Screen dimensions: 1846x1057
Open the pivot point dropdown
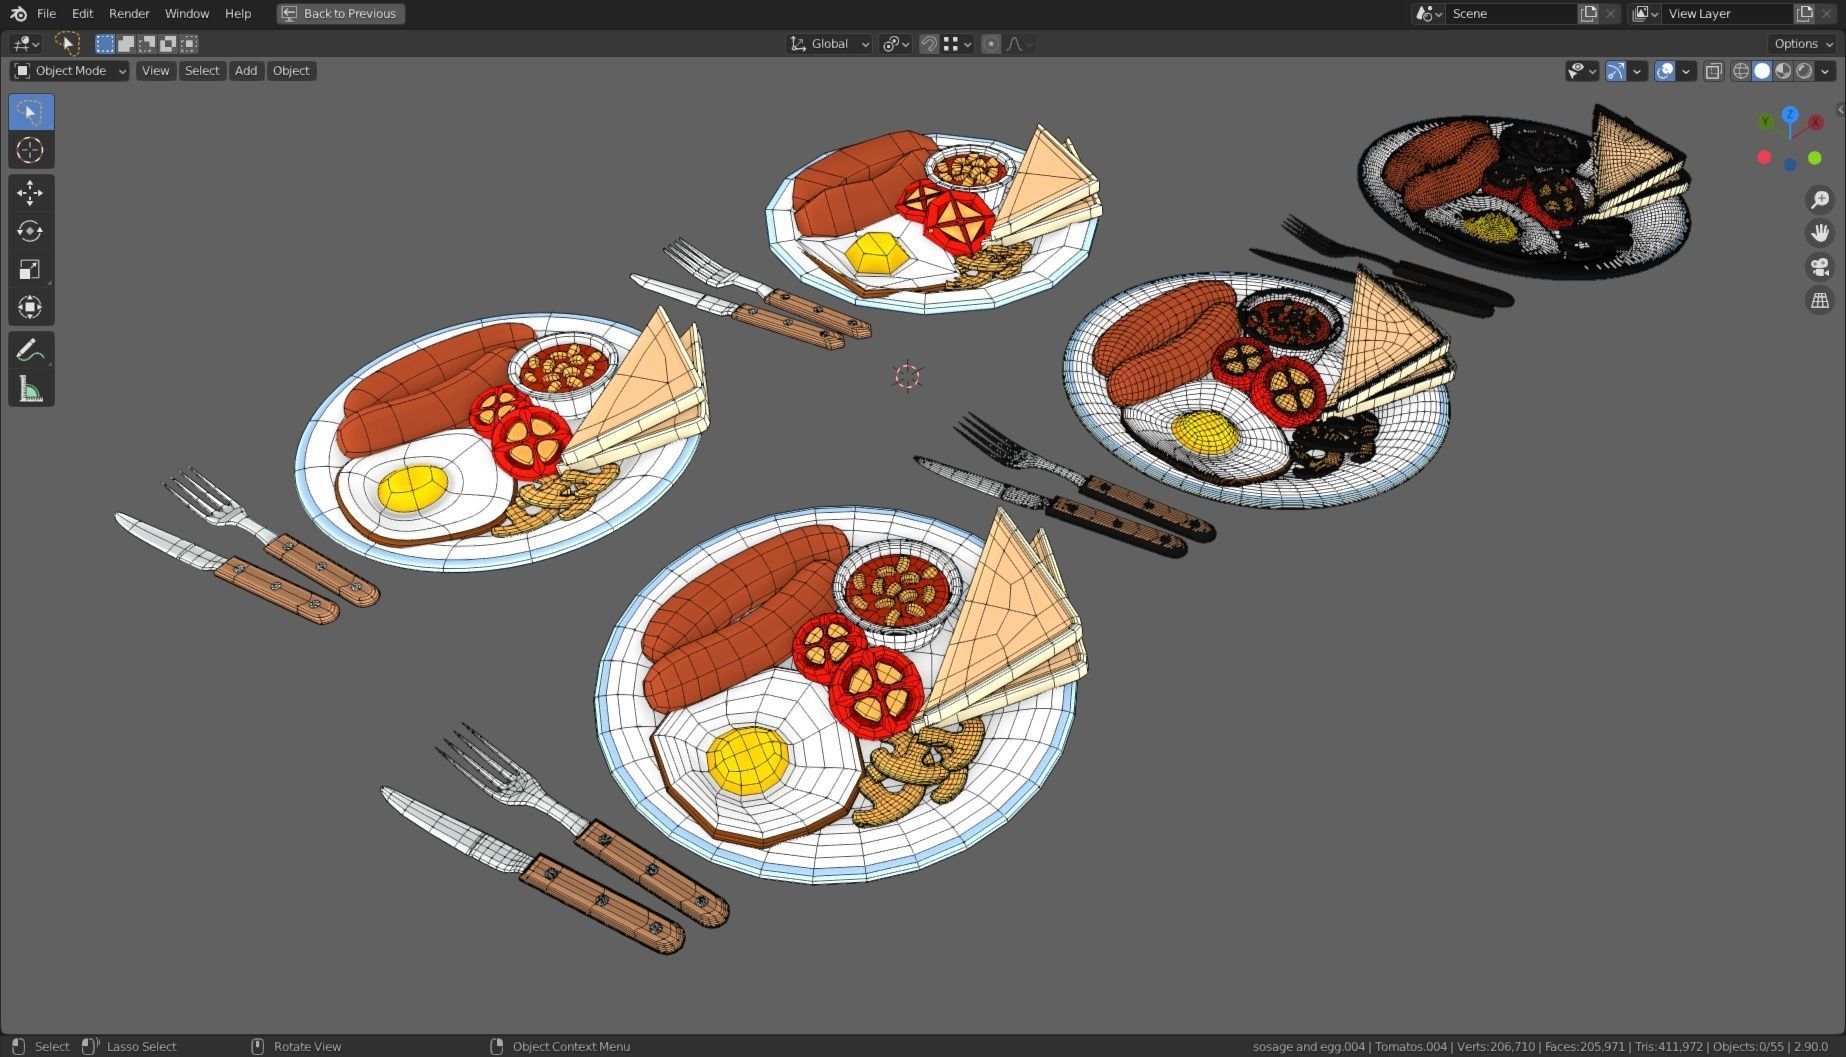895,44
